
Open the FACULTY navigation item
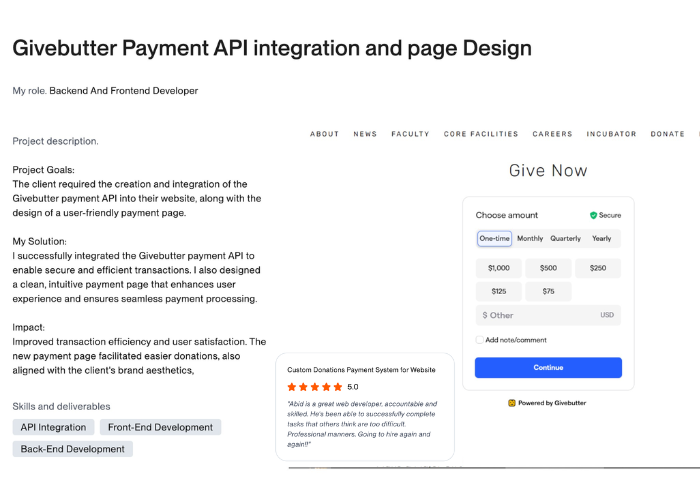(410, 134)
